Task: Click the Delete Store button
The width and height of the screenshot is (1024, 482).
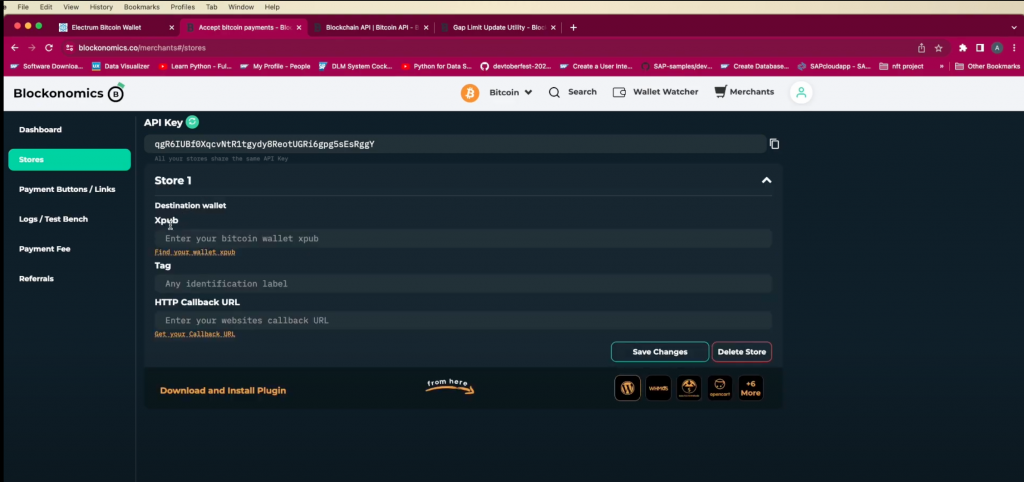Action: 742,351
